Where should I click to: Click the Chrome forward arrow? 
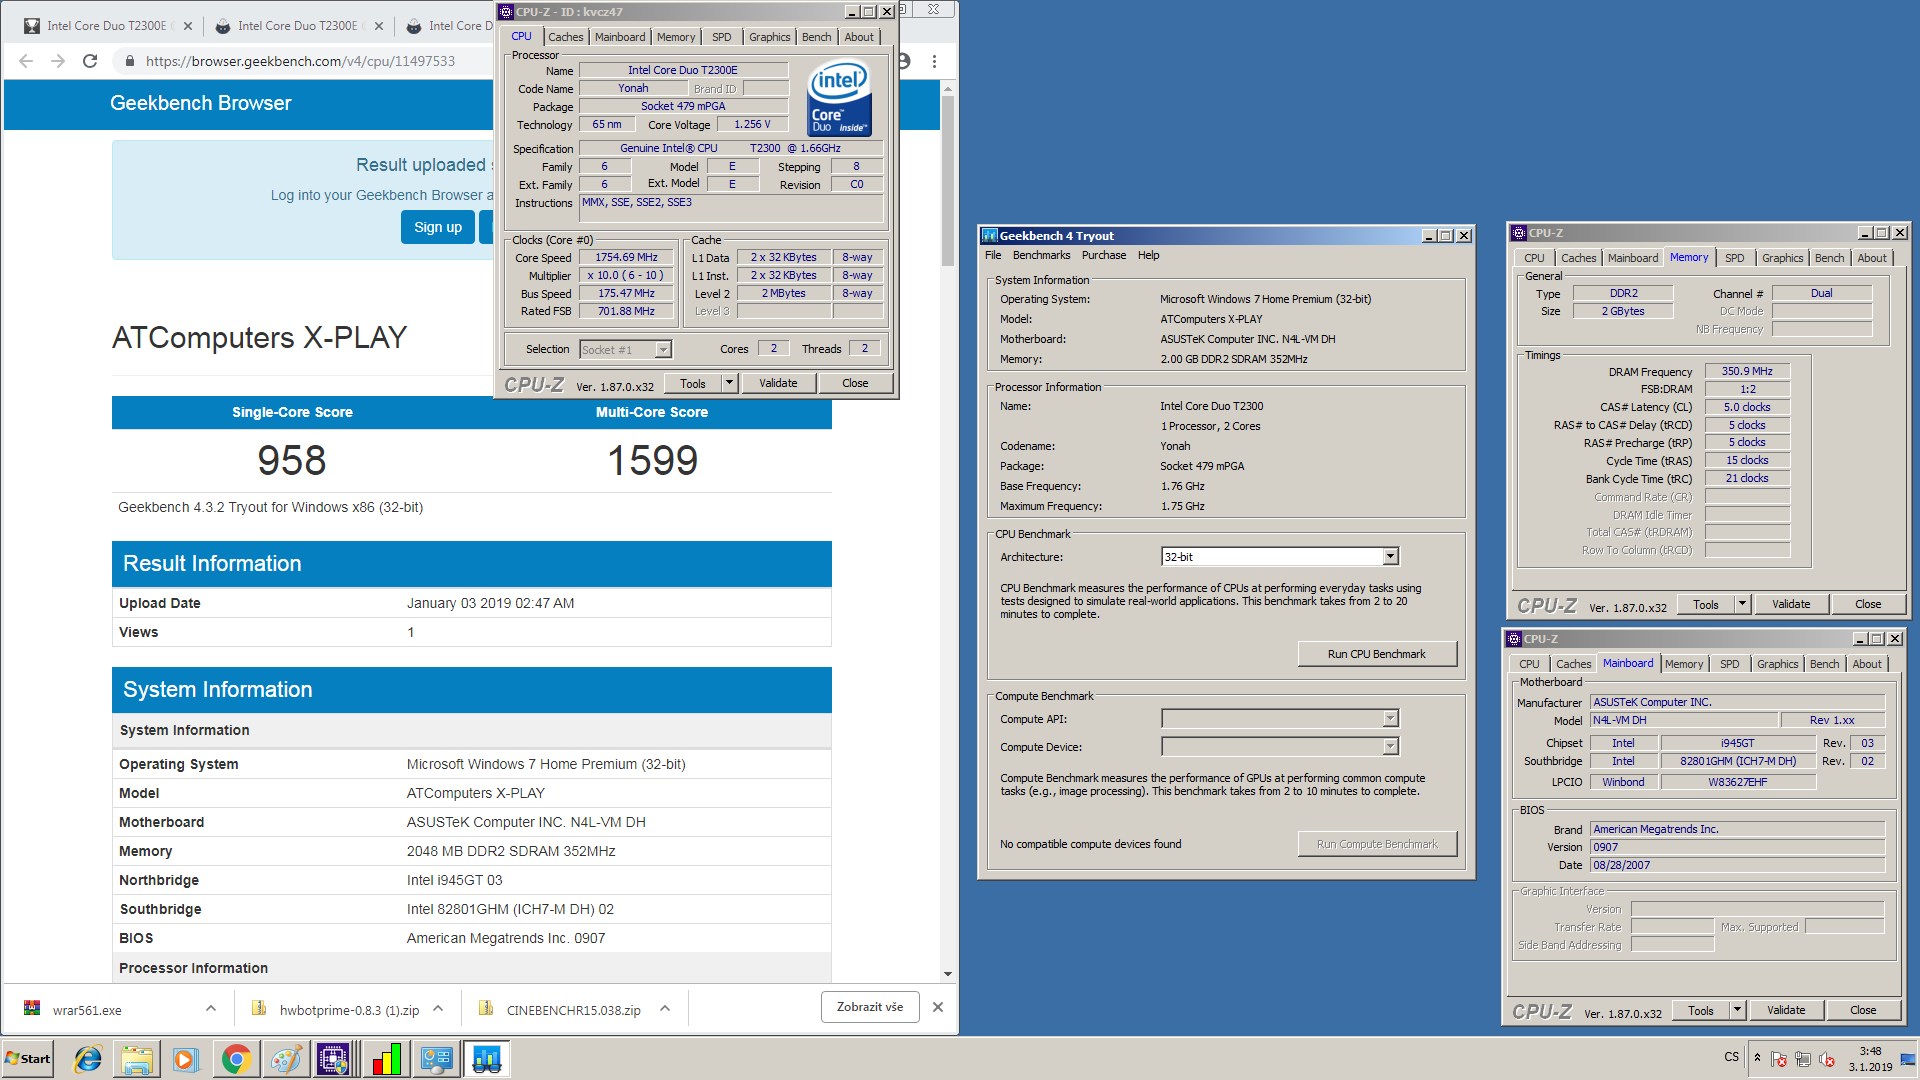click(x=58, y=61)
